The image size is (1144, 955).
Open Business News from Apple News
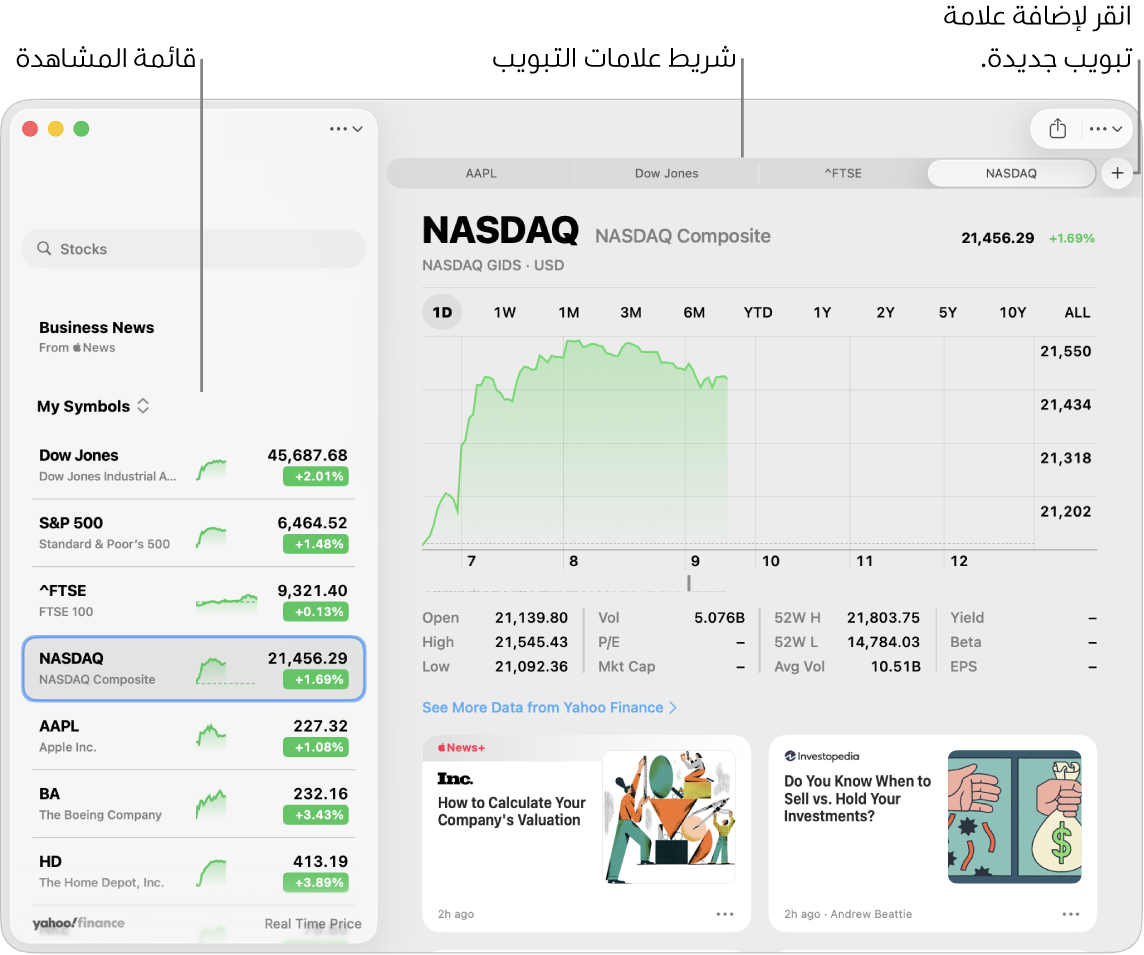96,336
